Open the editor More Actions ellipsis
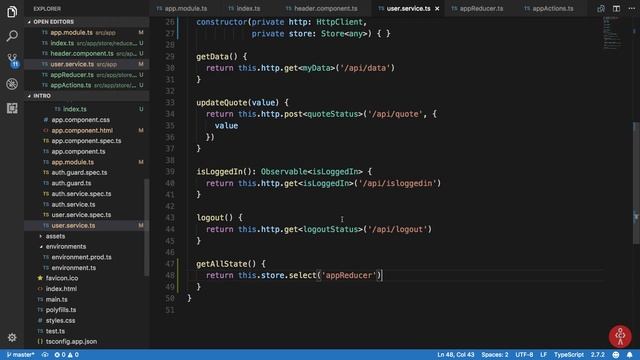 pyautogui.click(x=631, y=8)
